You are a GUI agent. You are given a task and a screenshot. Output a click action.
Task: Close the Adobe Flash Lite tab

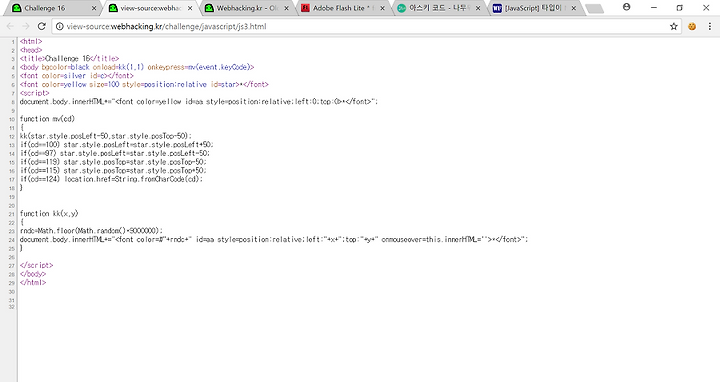(x=382, y=8)
